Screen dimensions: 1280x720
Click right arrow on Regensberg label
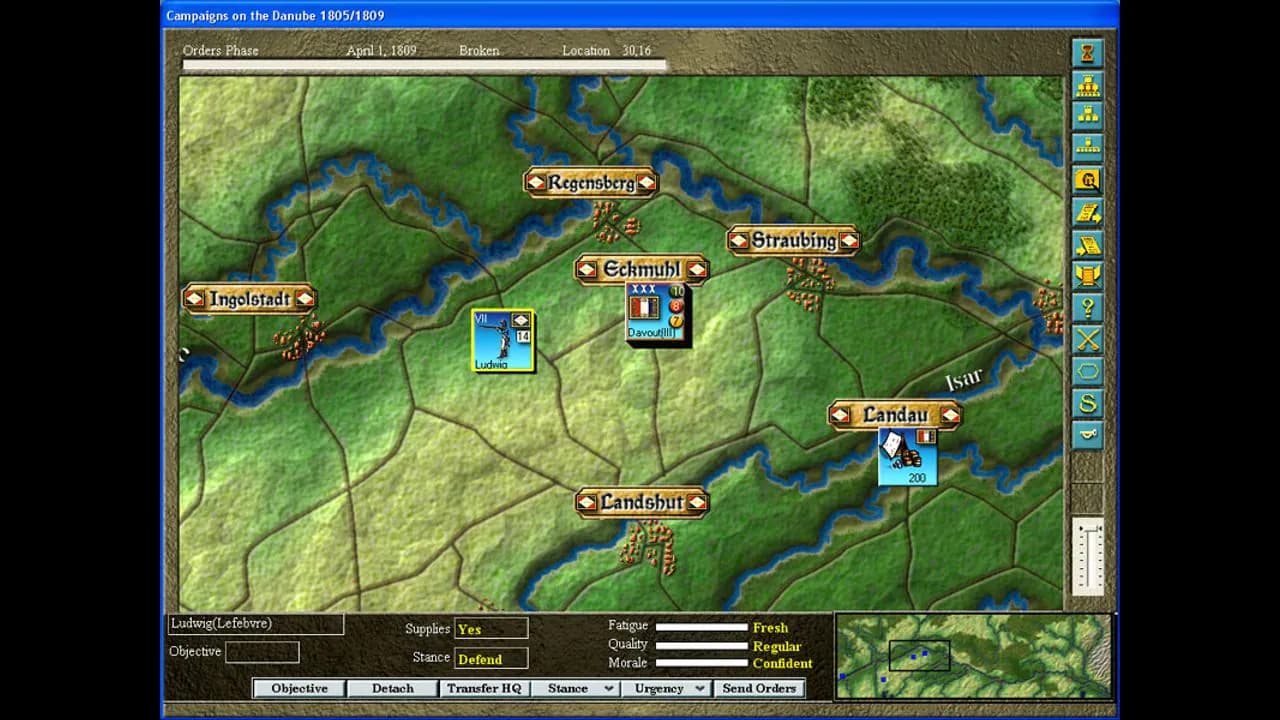pos(646,183)
